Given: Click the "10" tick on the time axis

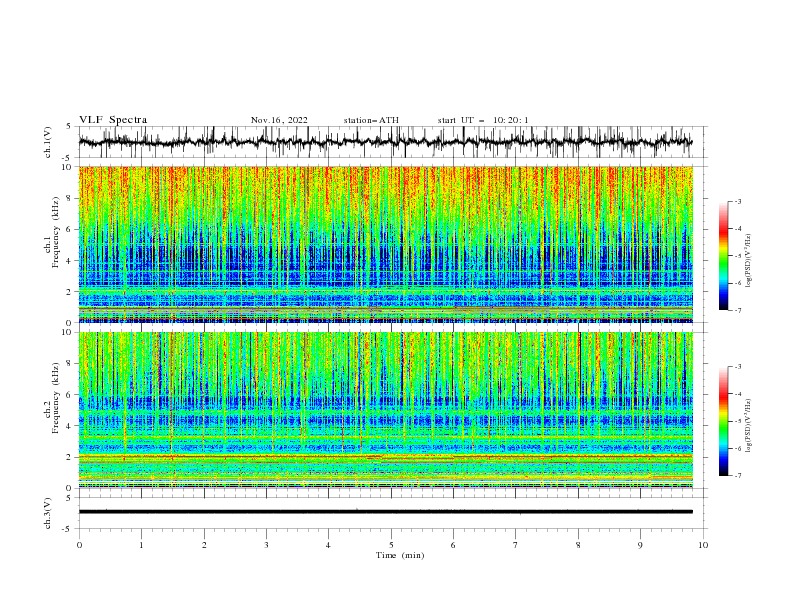Looking at the screenshot, I should pyautogui.click(x=703, y=545).
